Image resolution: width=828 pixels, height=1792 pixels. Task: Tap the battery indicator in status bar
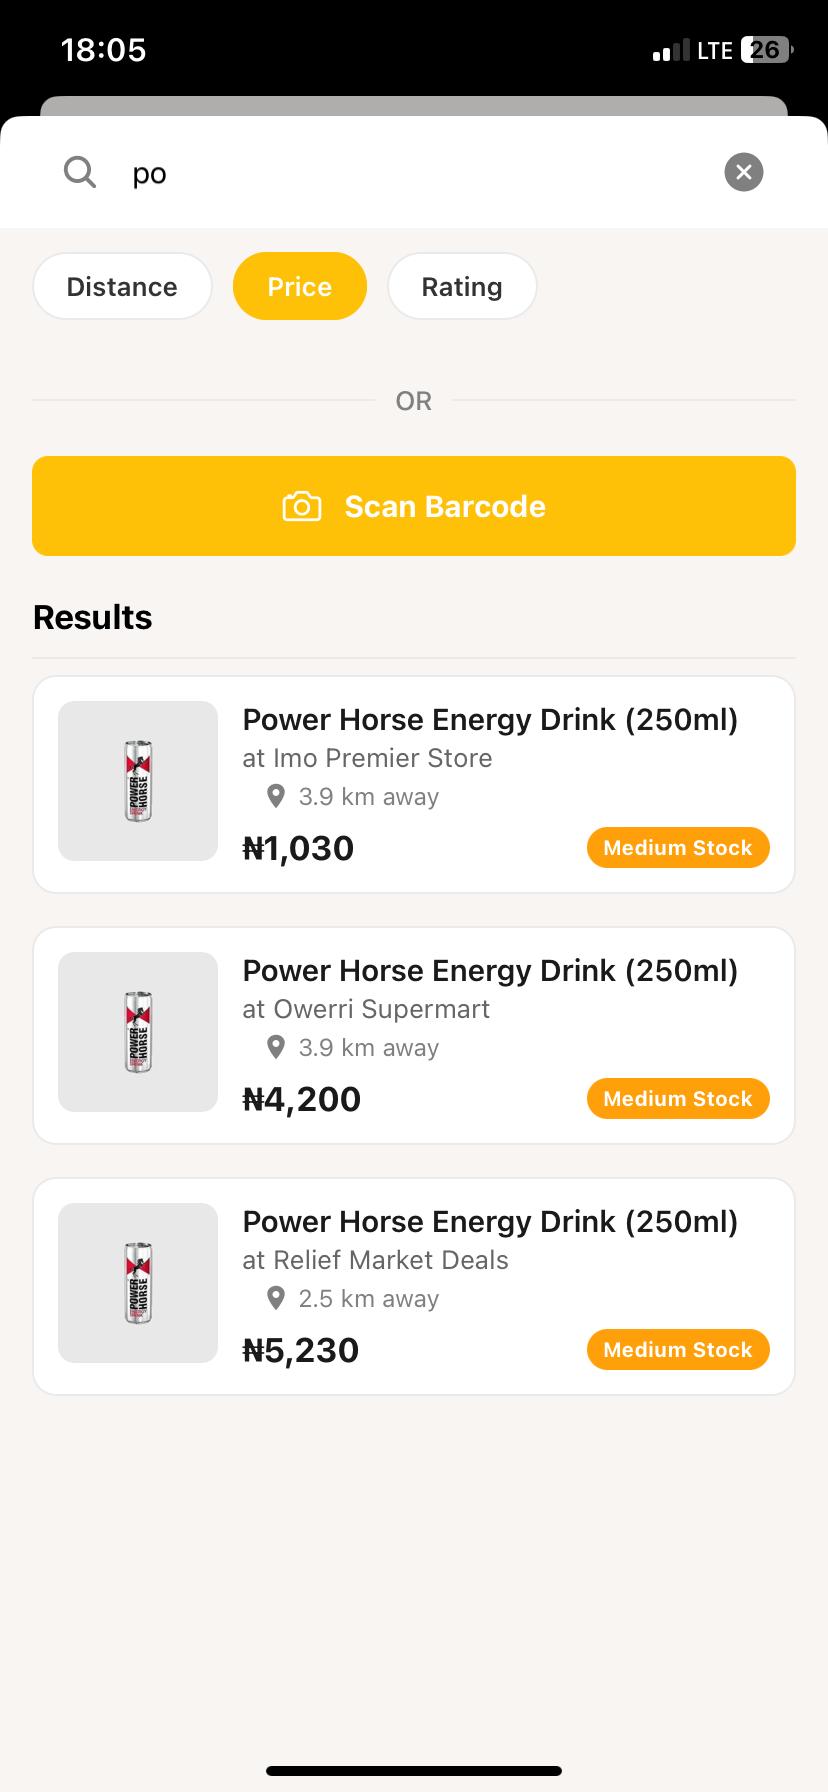[x=766, y=50]
